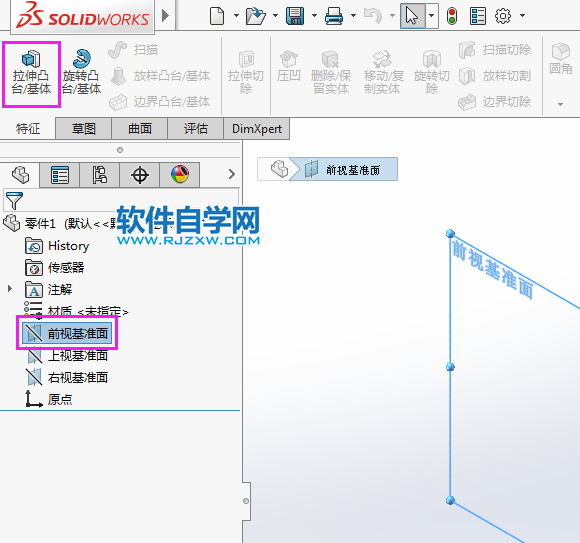Click the Boundary Boss/Base (边界凸台/基体) tool
The width and height of the screenshot is (580, 543).
click(x=160, y=102)
